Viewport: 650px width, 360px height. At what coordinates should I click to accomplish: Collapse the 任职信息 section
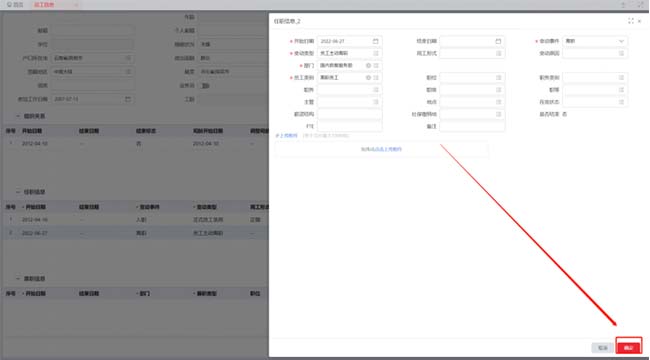coord(18,192)
